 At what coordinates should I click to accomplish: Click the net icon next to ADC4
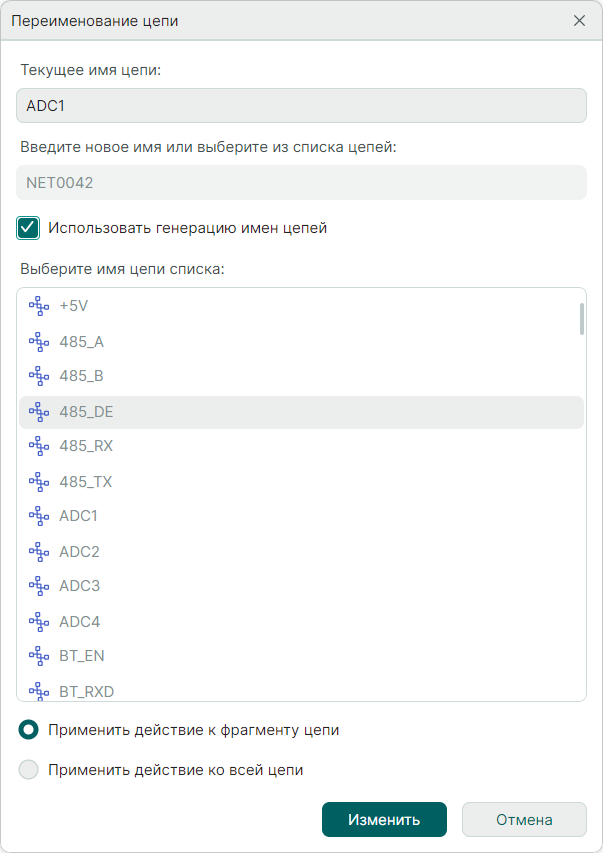pos(39,621)
